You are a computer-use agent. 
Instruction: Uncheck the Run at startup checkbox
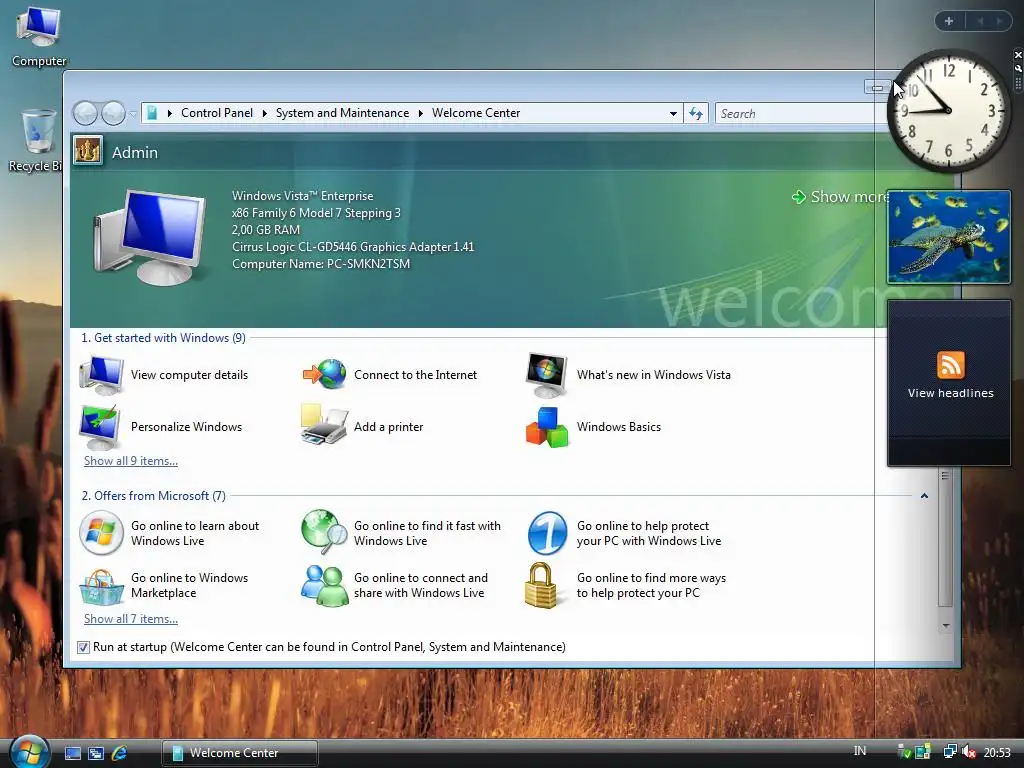pyautogui.click(x=83, y=647)
